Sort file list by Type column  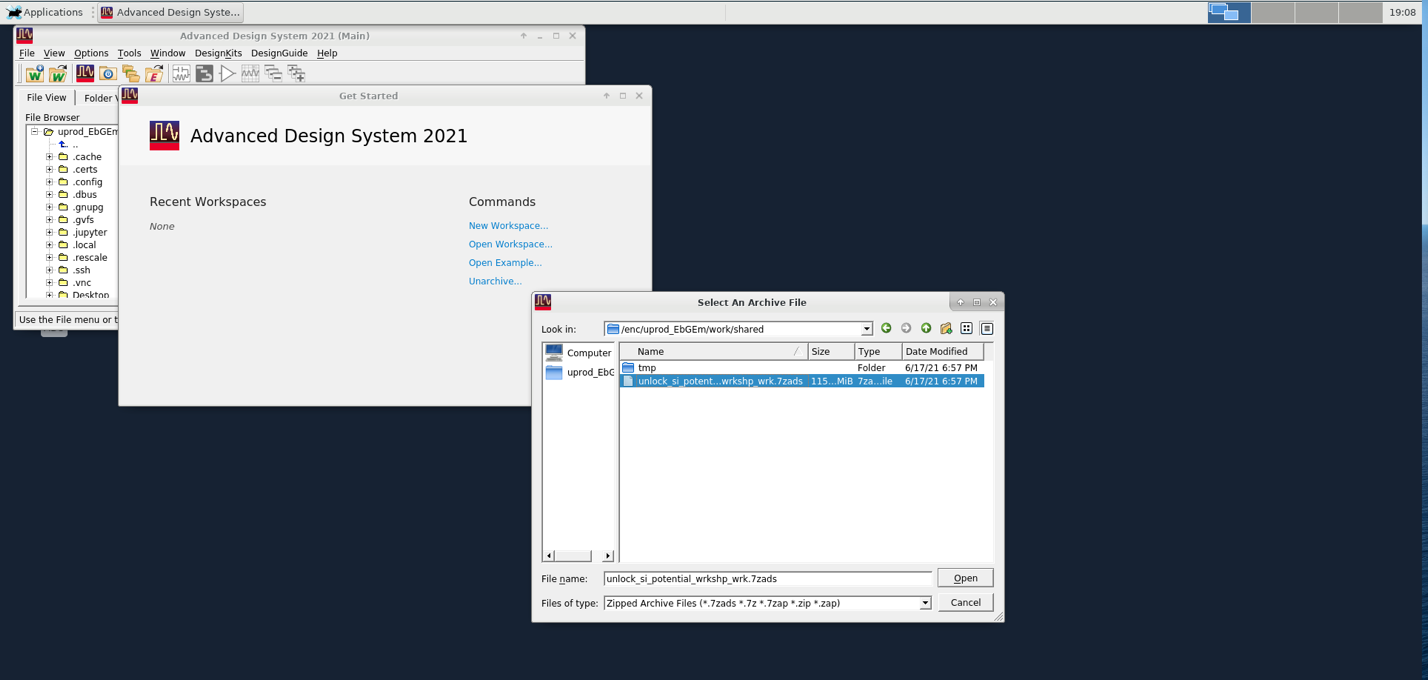pyautogui.click(x=878, y=352)
